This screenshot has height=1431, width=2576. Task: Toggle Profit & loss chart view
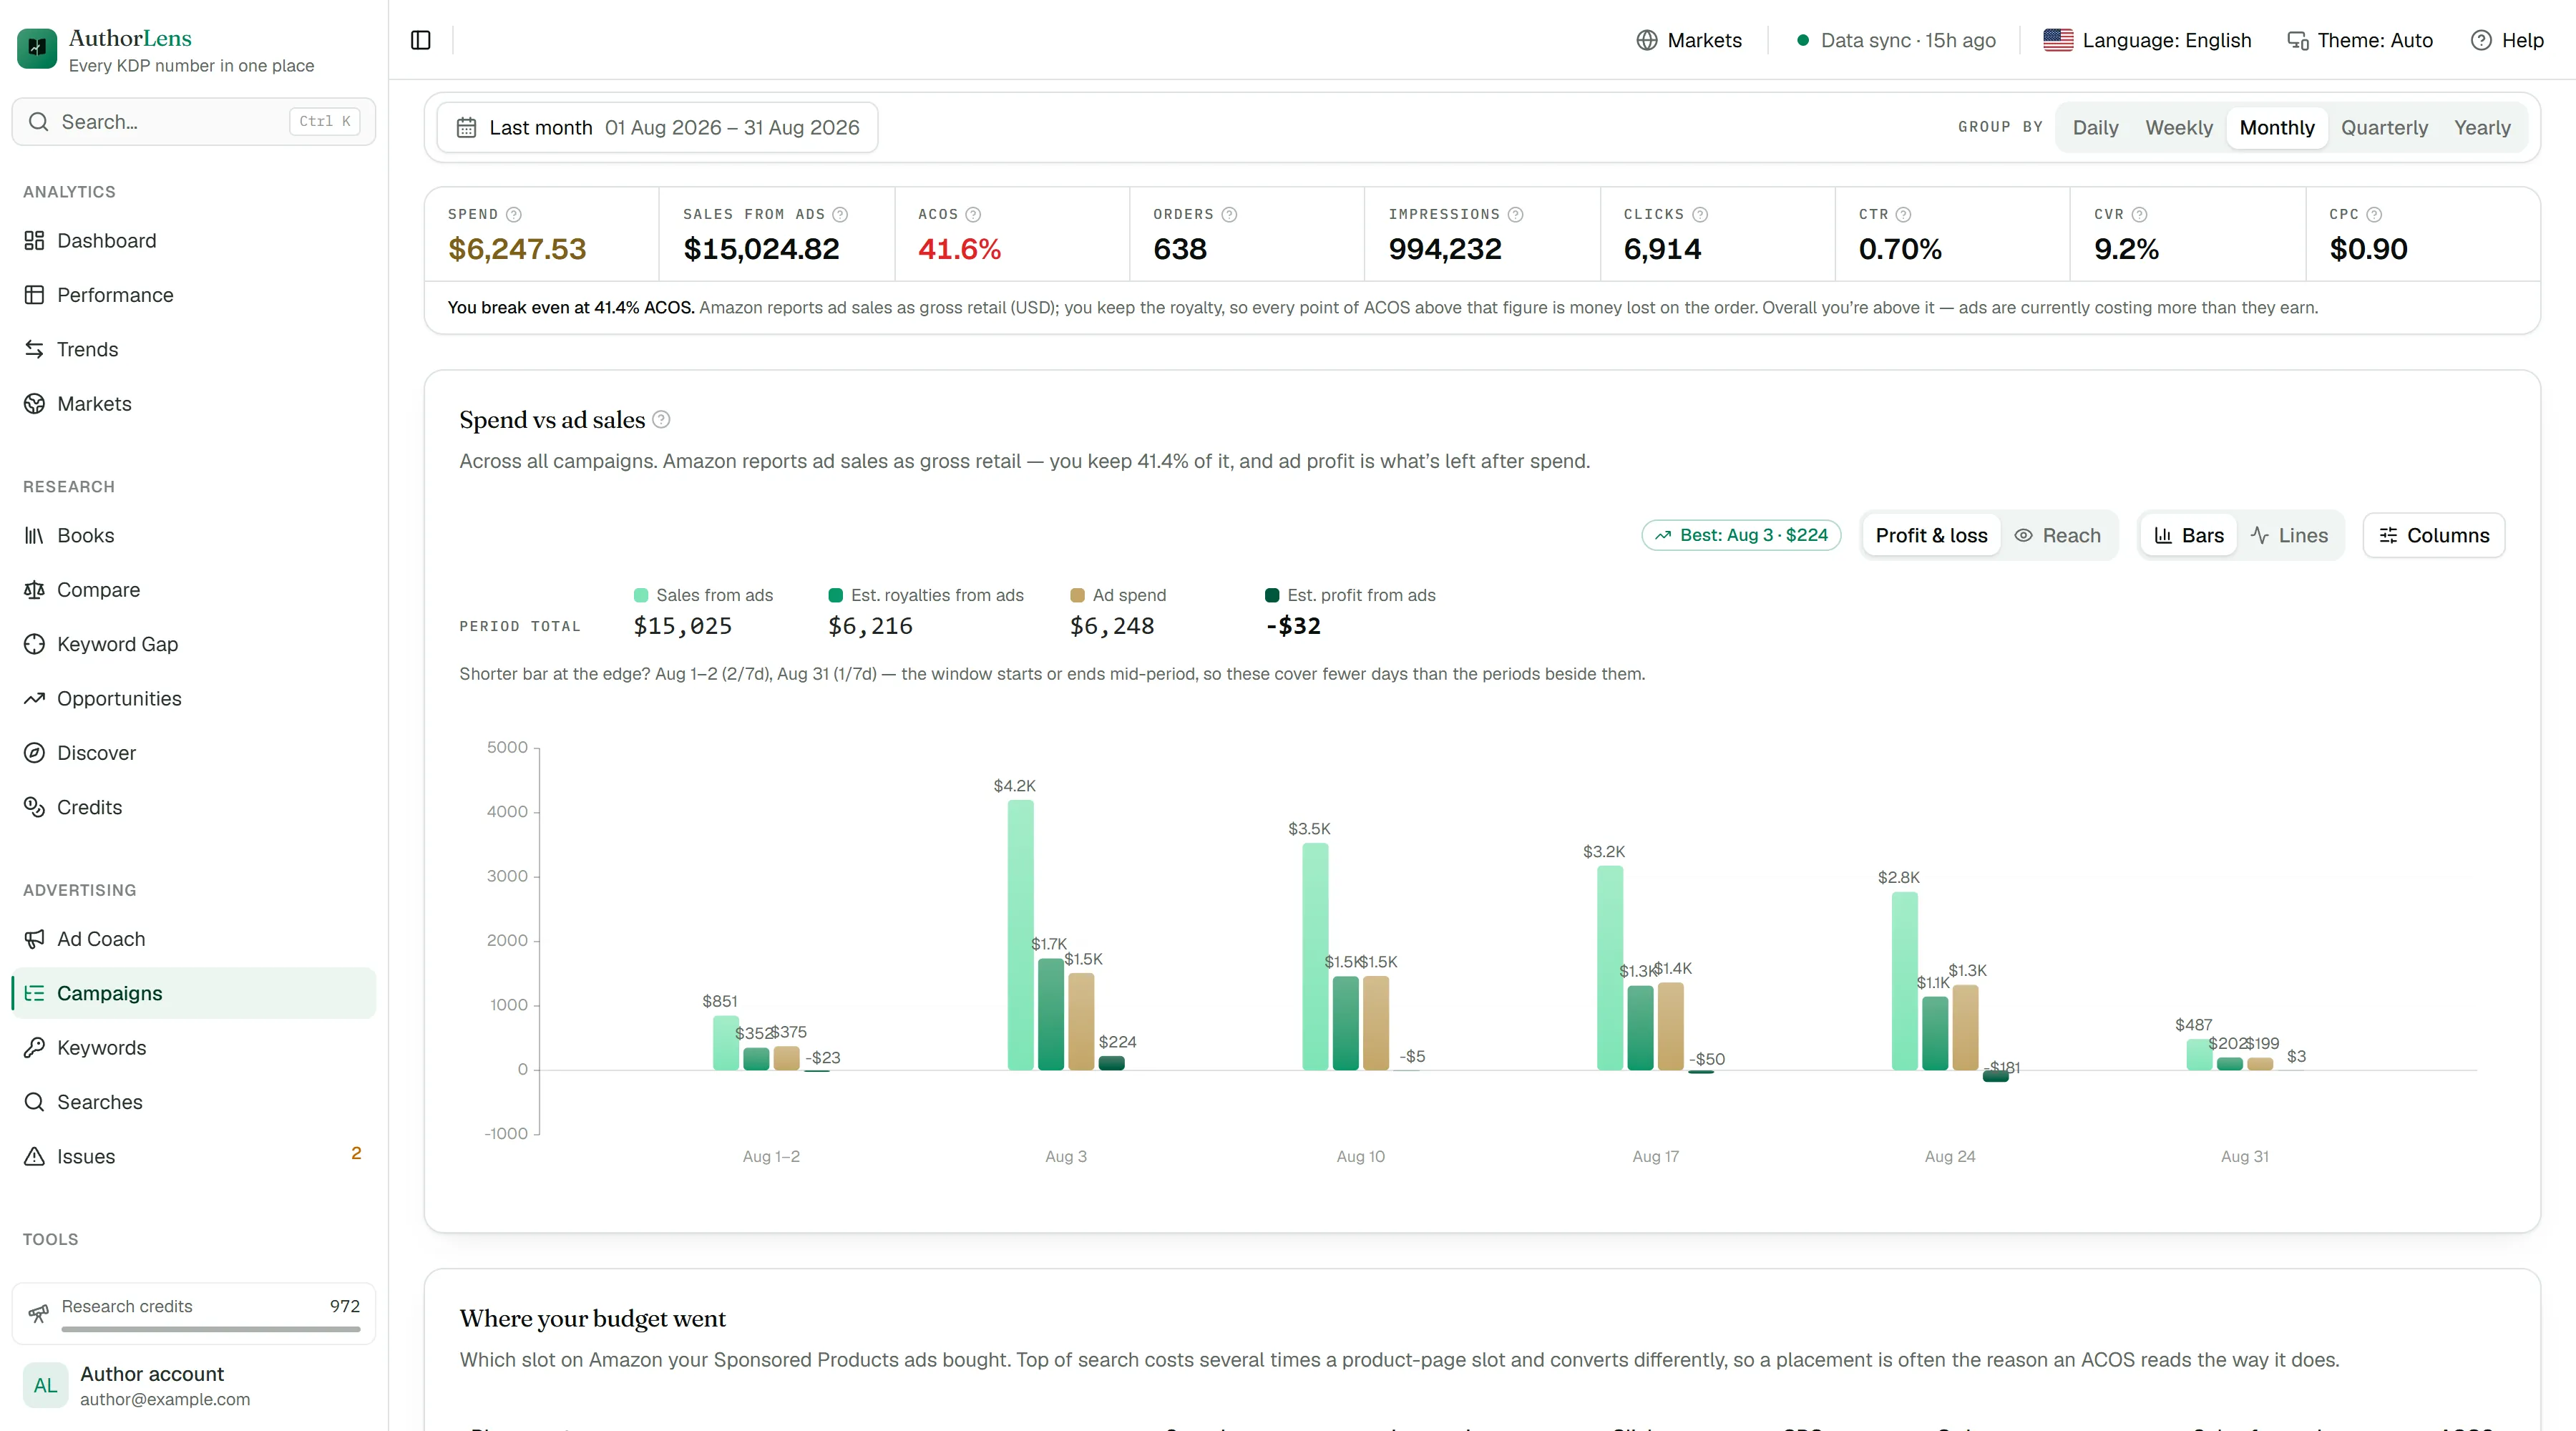[x=1931, y=535]
